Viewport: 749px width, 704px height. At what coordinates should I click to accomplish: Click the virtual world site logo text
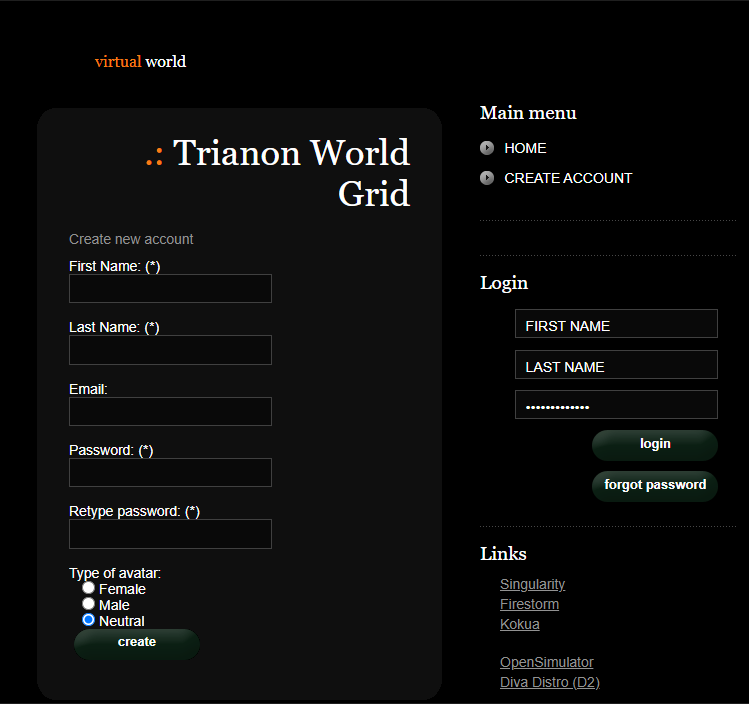click(x=140, y=62)
